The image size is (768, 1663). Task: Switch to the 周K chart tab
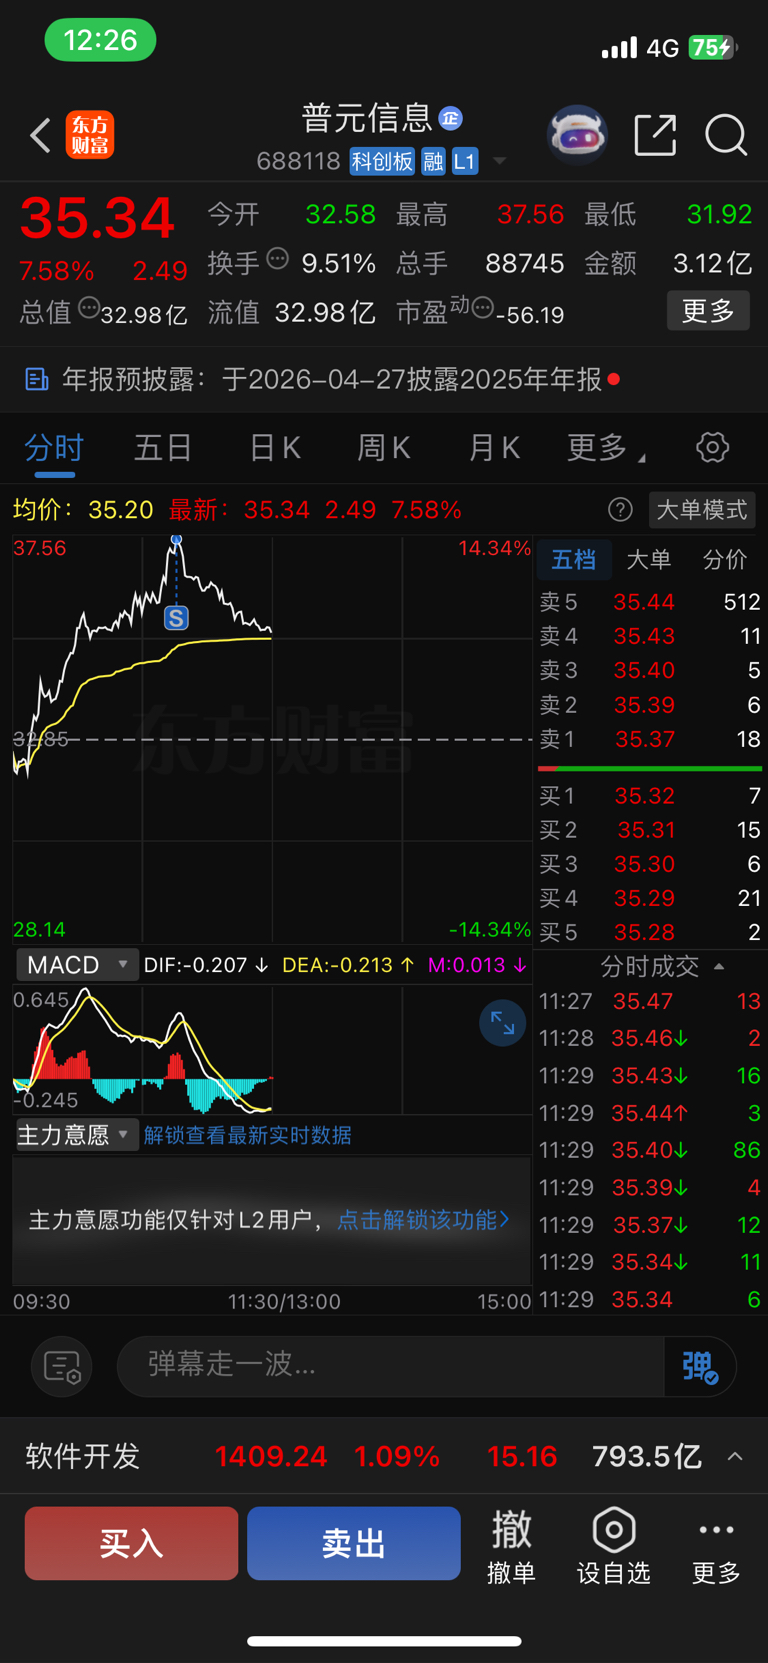[384, 448]
